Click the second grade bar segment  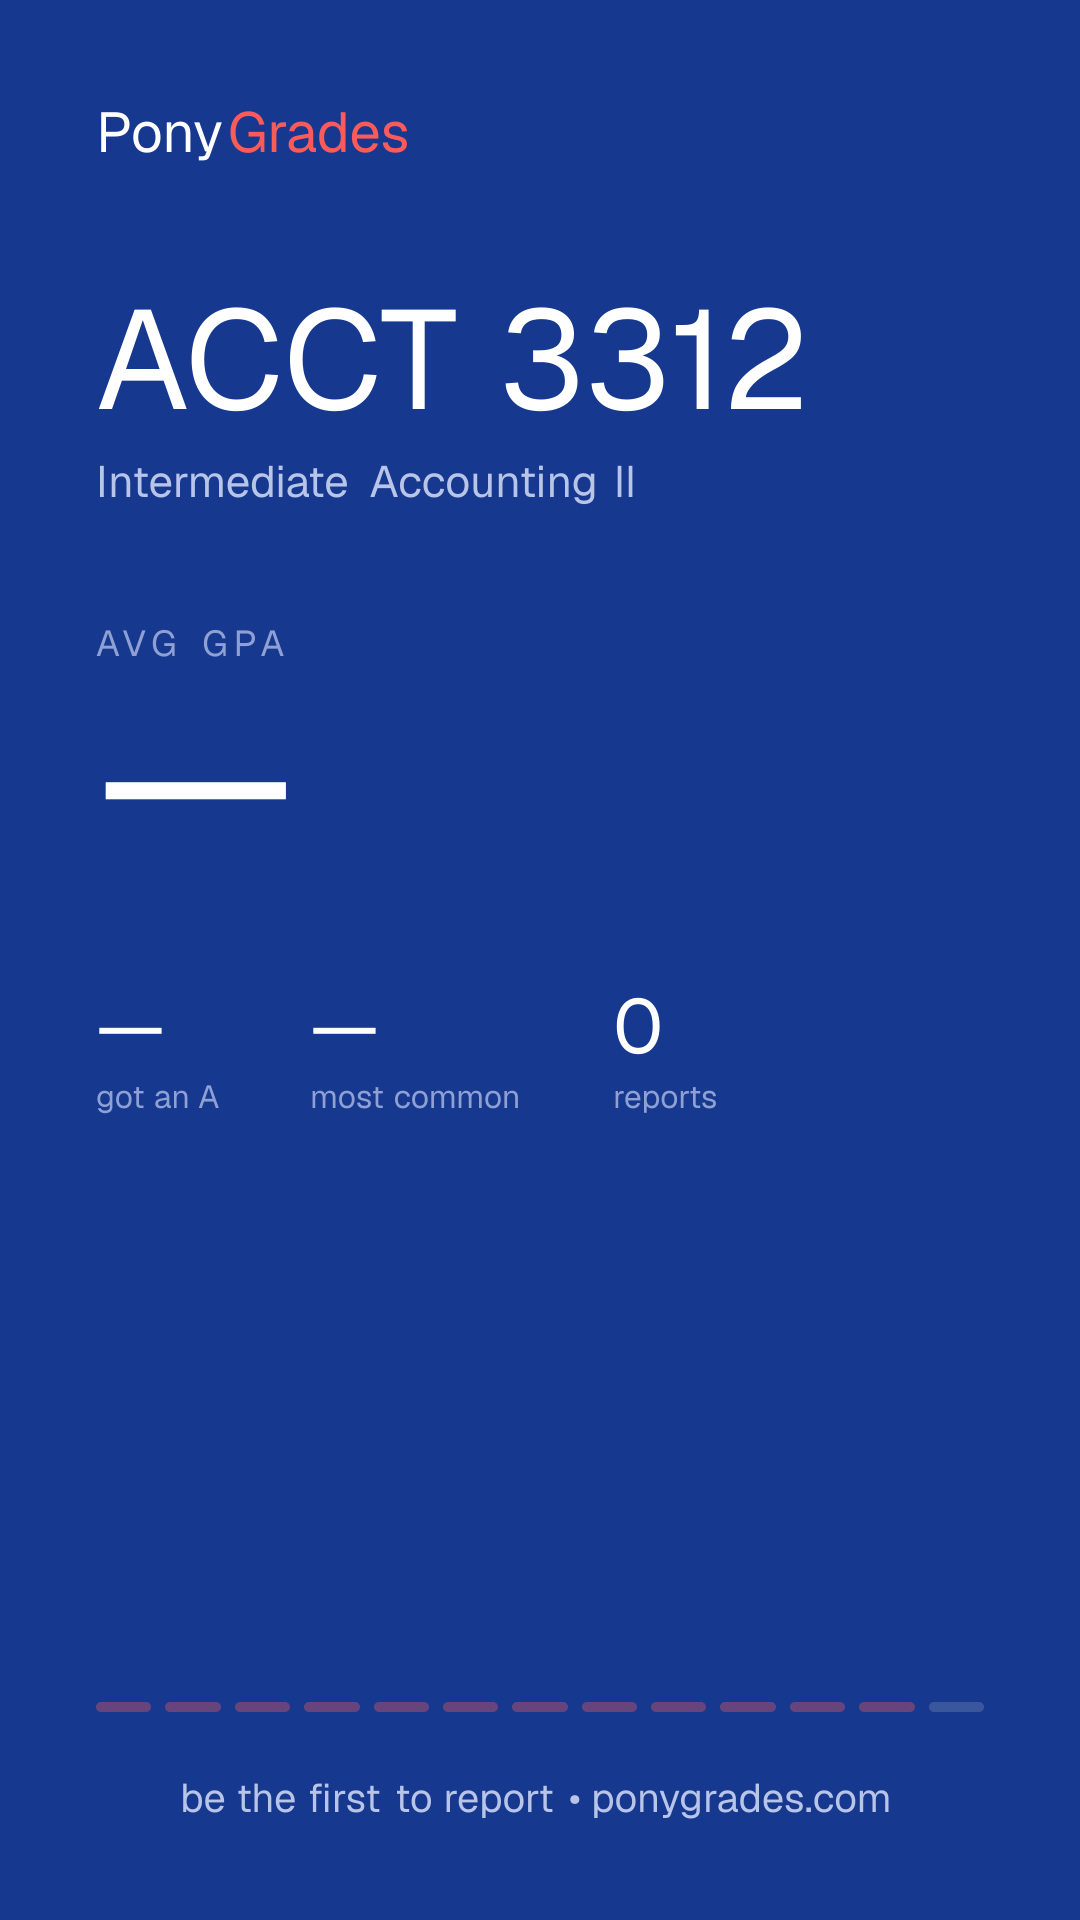[x=193, y=1707]
